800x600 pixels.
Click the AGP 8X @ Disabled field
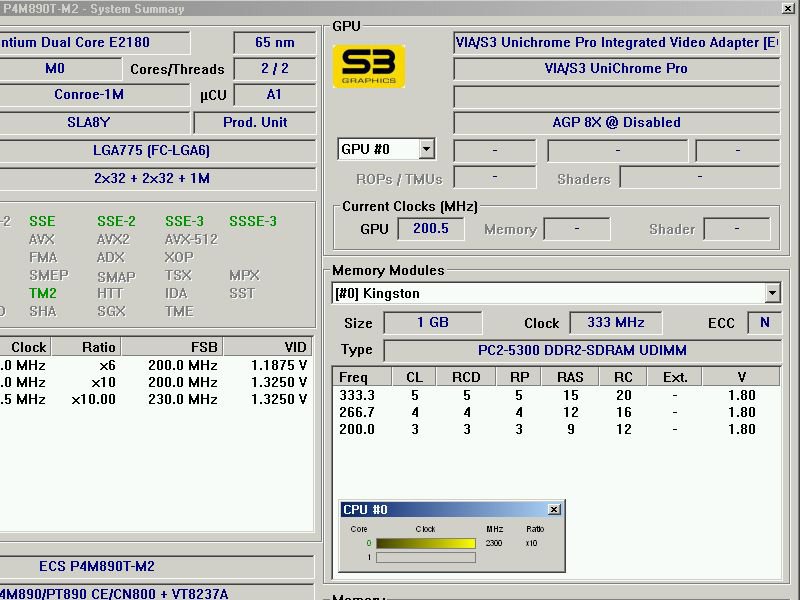point(616,123)
